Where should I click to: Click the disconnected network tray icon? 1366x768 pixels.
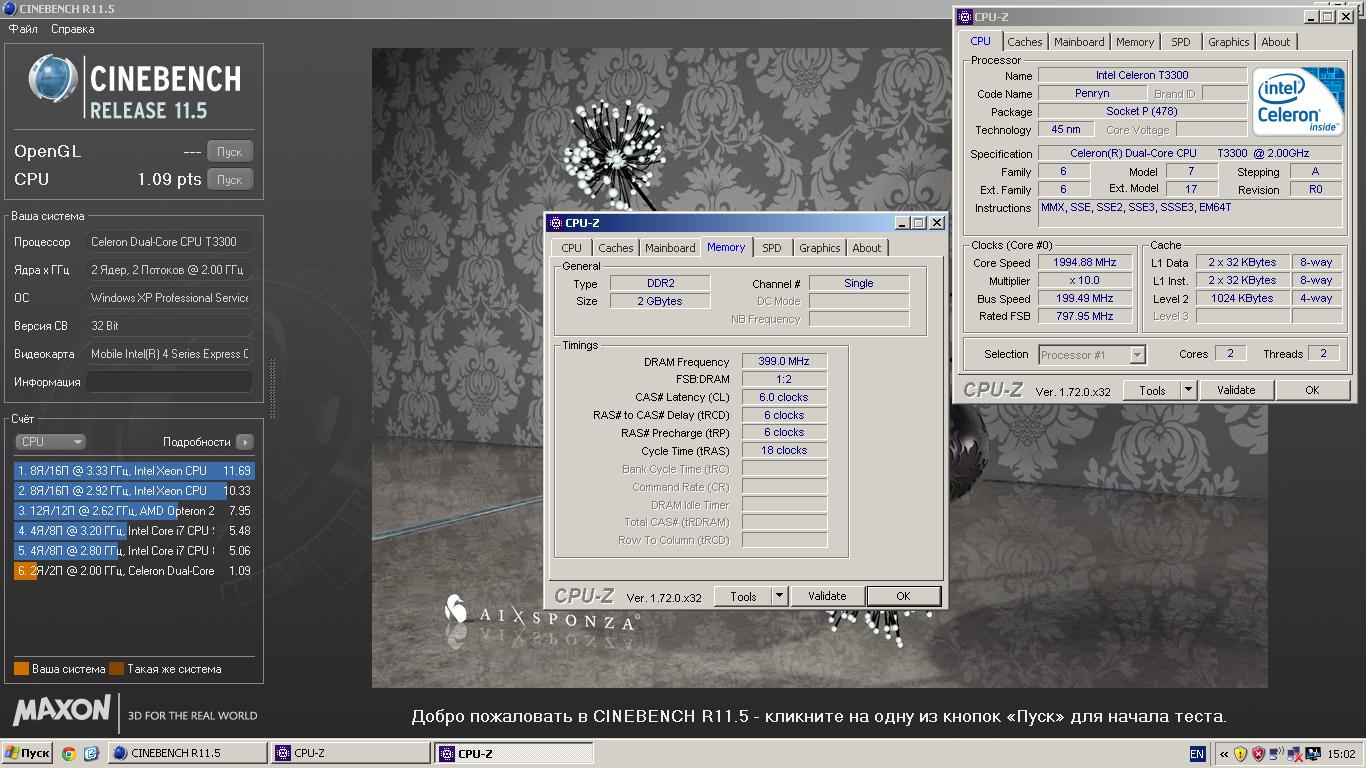(x=1294, y=754)
